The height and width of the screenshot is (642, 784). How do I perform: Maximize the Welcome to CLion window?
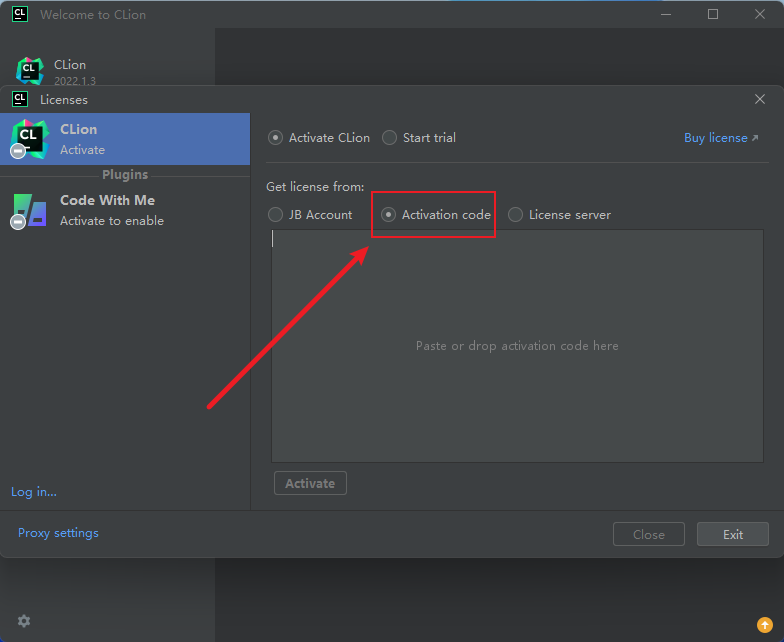point(712,14)
